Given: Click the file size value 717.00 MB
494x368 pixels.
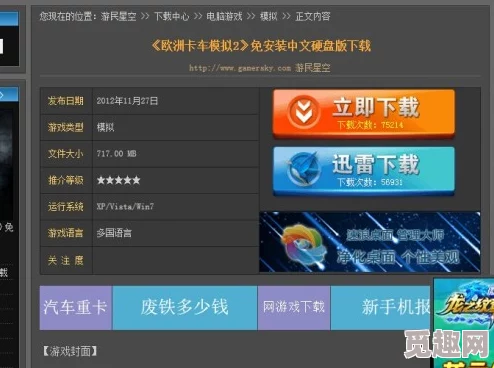Looking at the screenshot, I should (116, 154).
